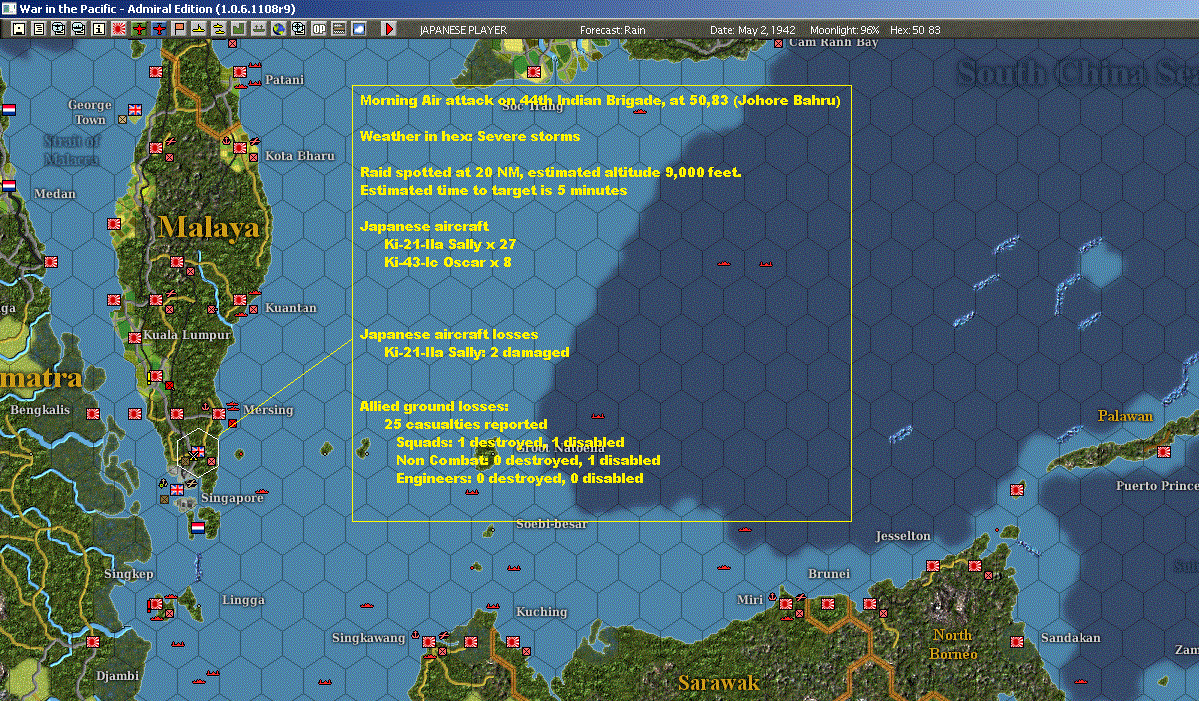
Task: Click the OP toolbar button
Action: (x=318, y=29)
